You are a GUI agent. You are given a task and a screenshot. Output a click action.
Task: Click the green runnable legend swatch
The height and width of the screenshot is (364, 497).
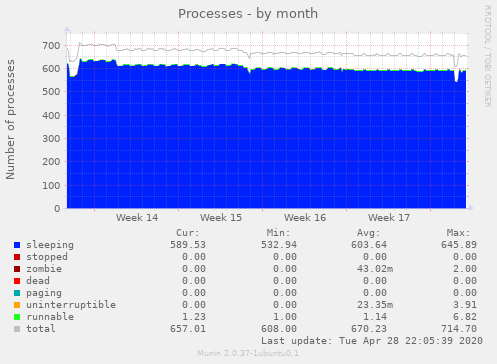point(17,317)
